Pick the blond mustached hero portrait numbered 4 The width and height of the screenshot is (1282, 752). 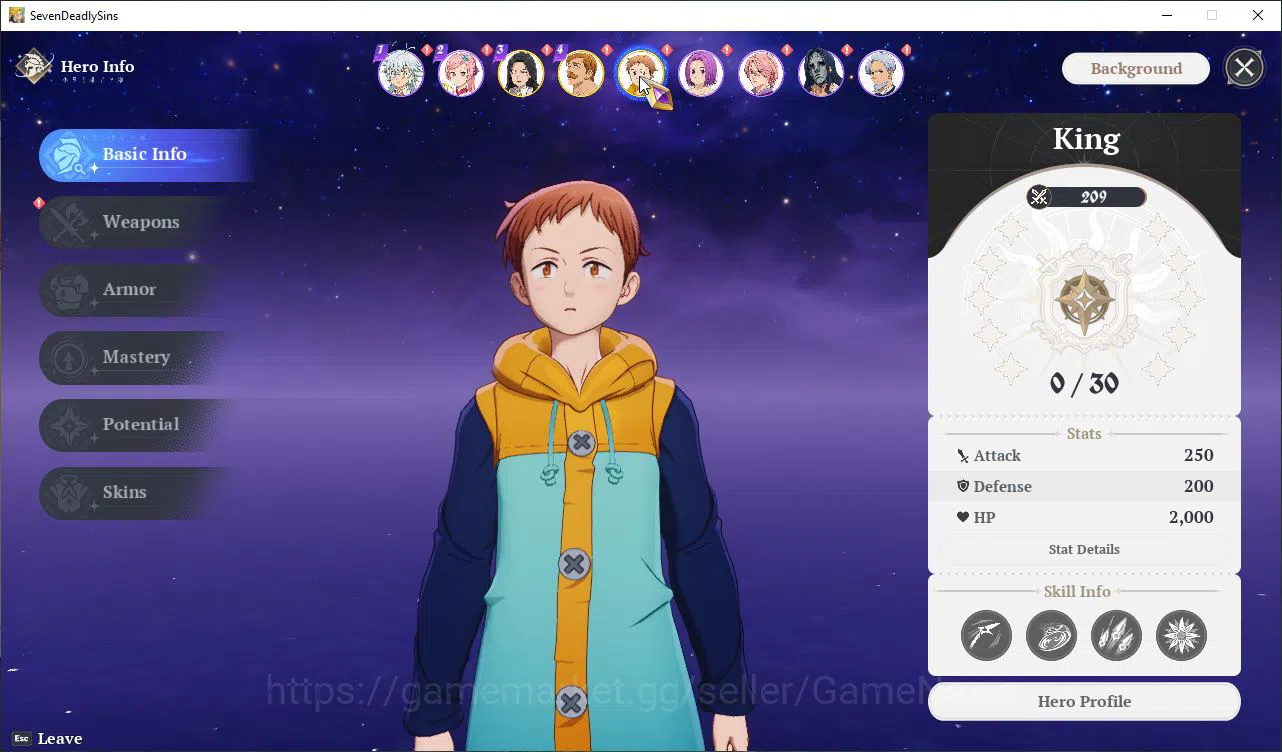point(581,73)
